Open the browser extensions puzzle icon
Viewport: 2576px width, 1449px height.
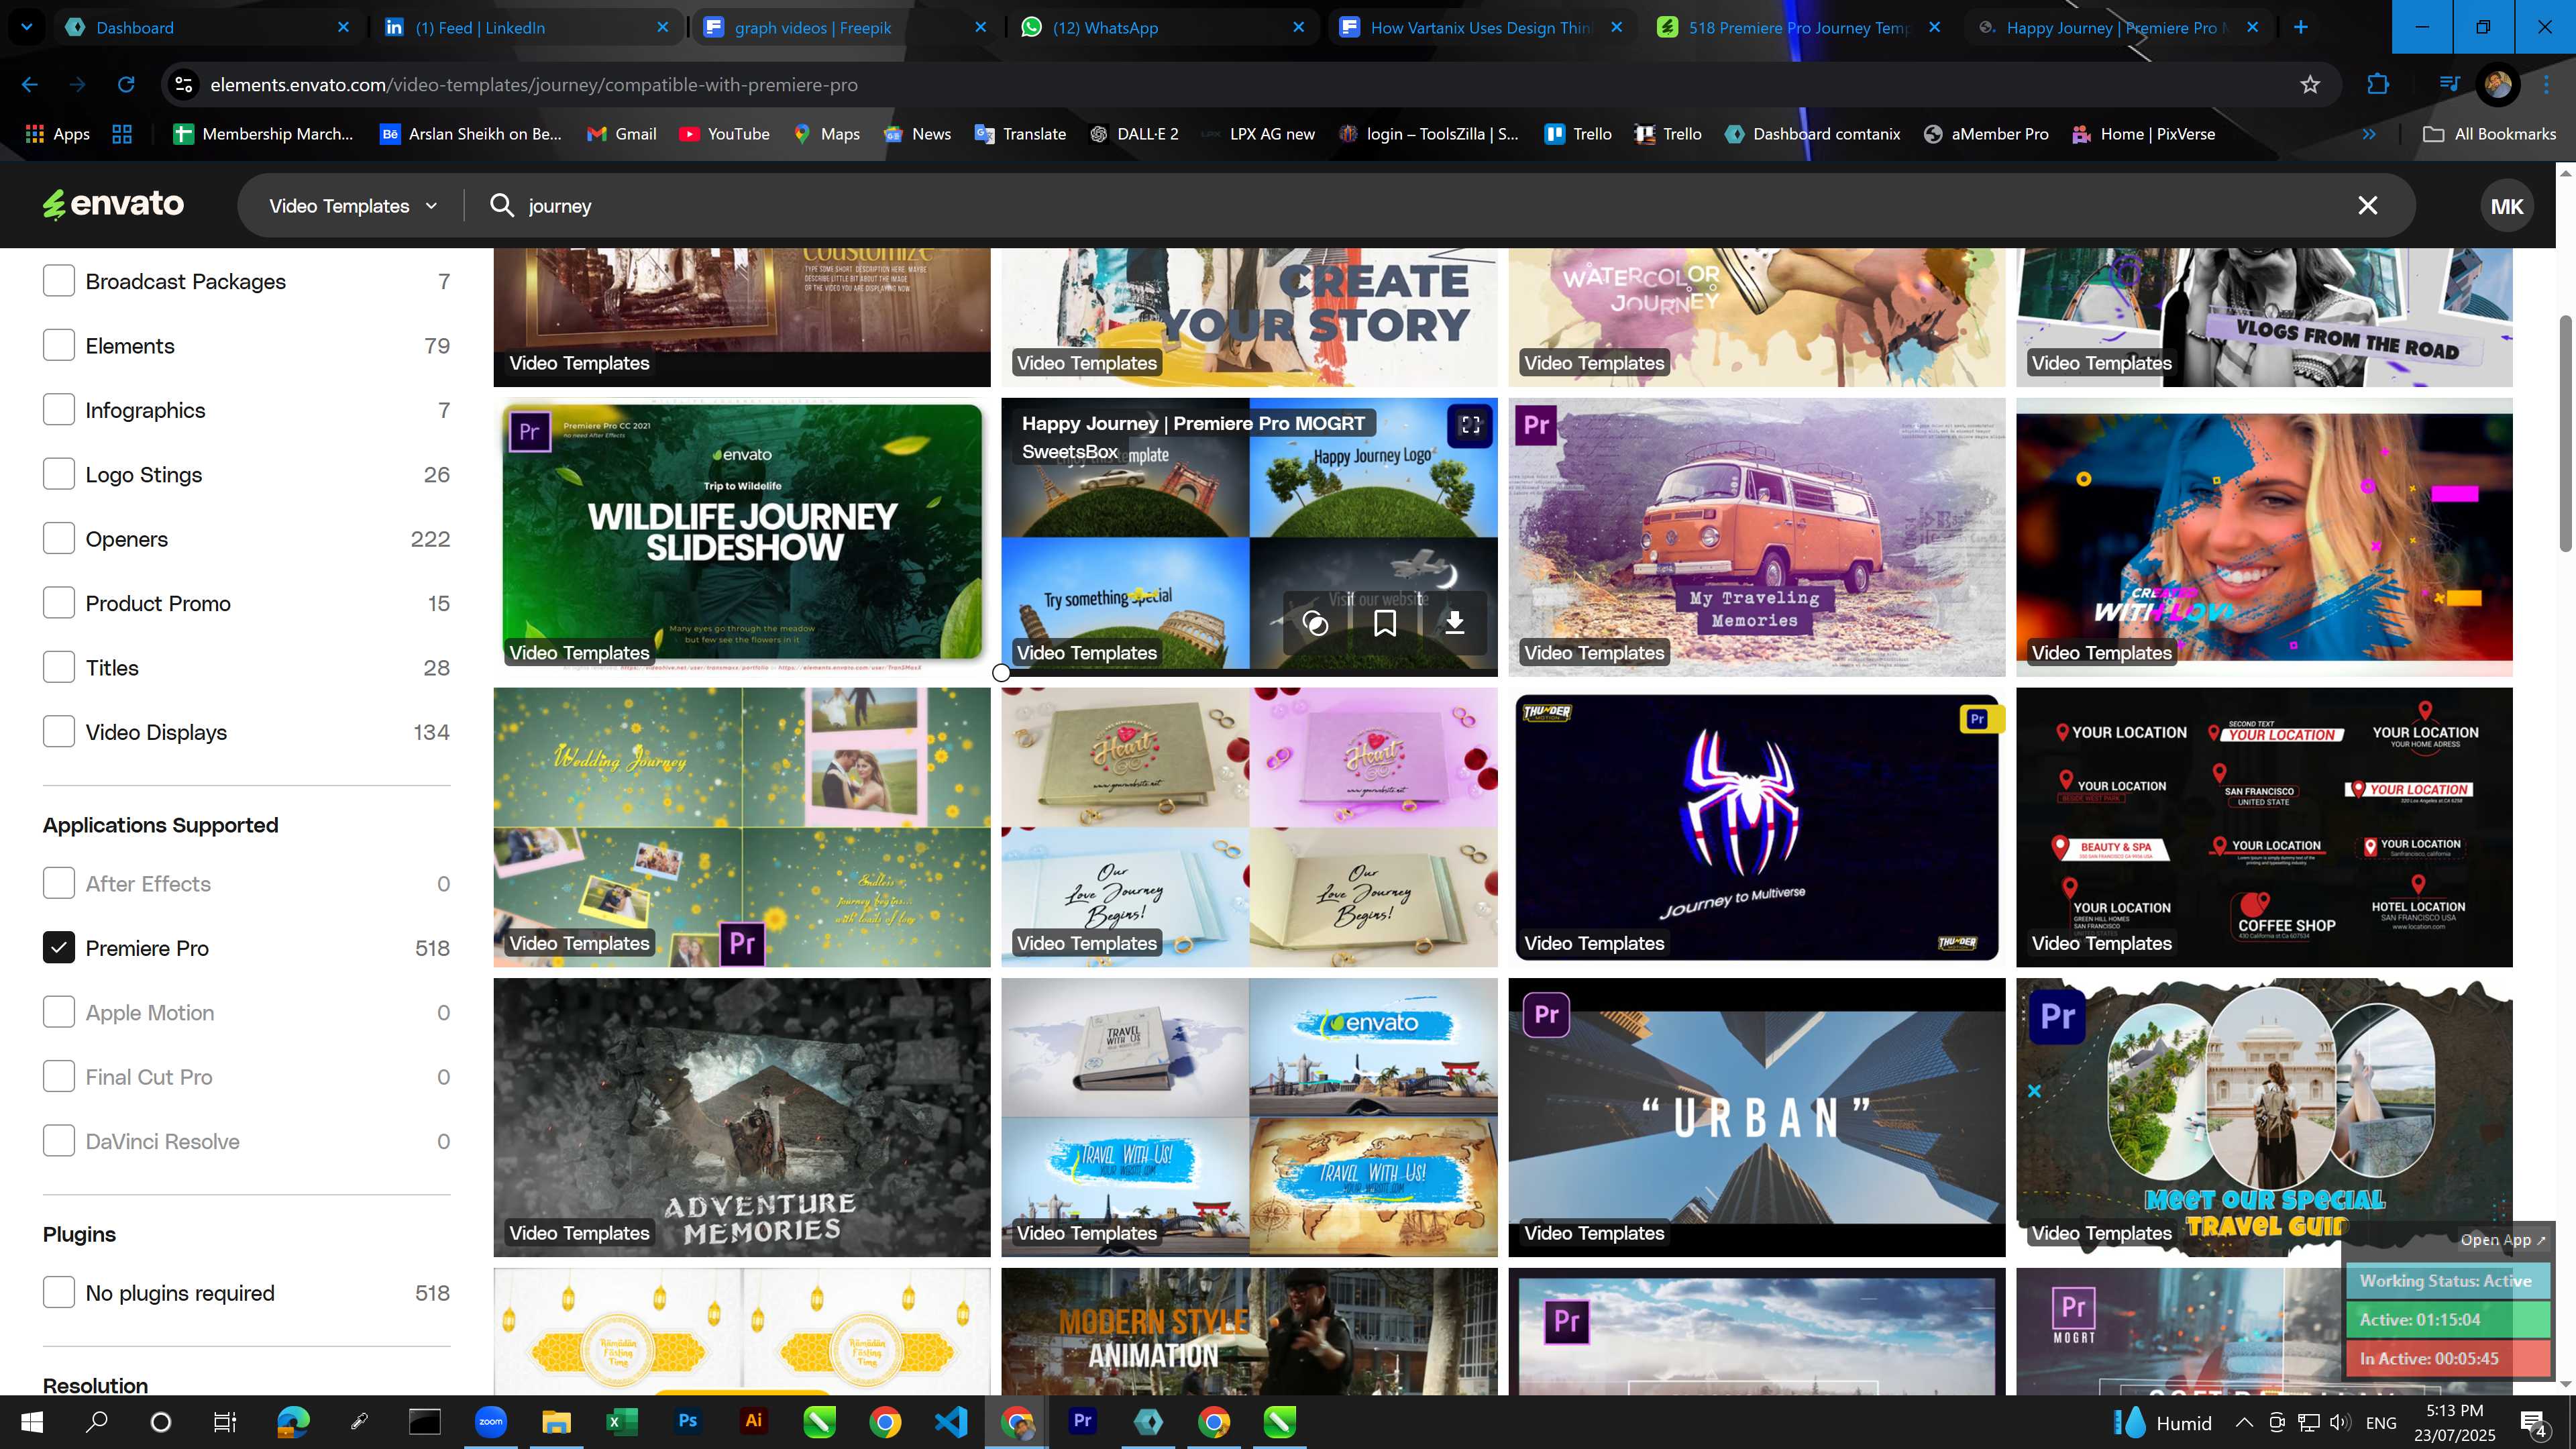pyautogui.click(x=2378, y=85)
